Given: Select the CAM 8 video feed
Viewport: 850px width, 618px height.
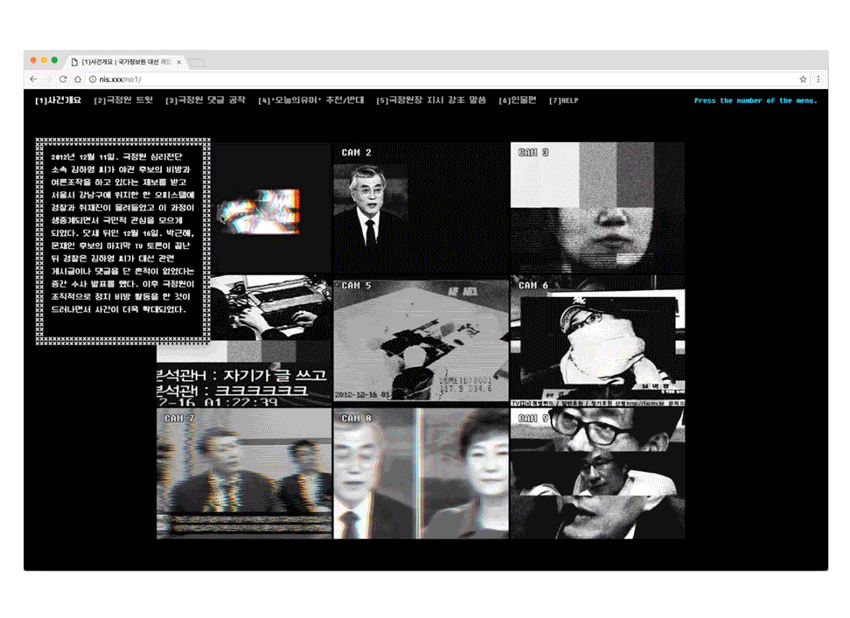Looking at the screenshot, I should click(421, 473).
